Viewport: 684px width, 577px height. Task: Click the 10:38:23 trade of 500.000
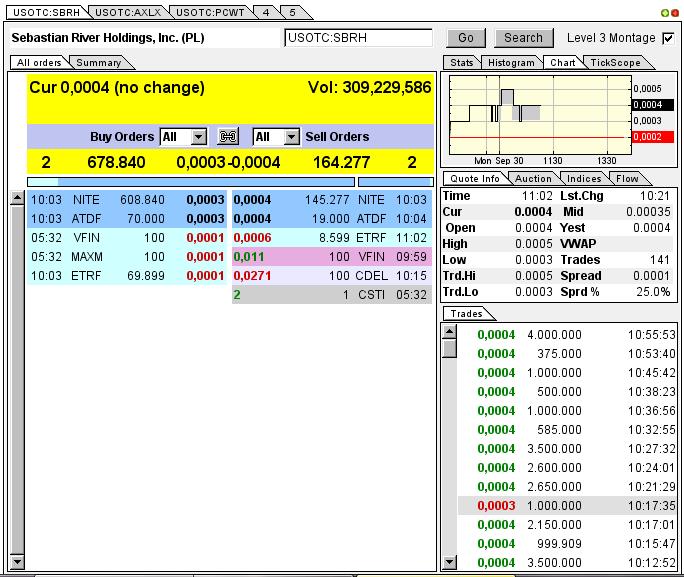coord(567,392)
